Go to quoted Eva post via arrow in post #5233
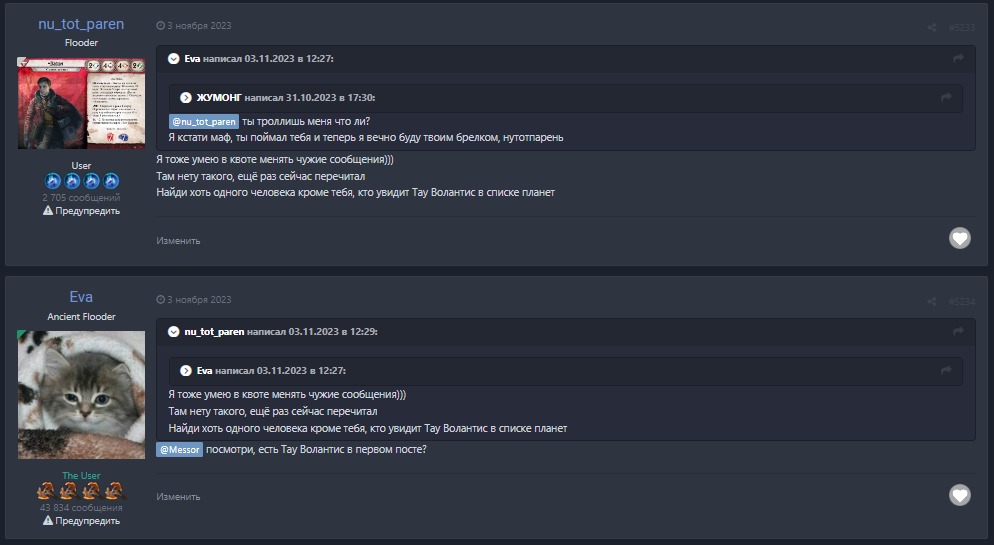 pos(958,59)
